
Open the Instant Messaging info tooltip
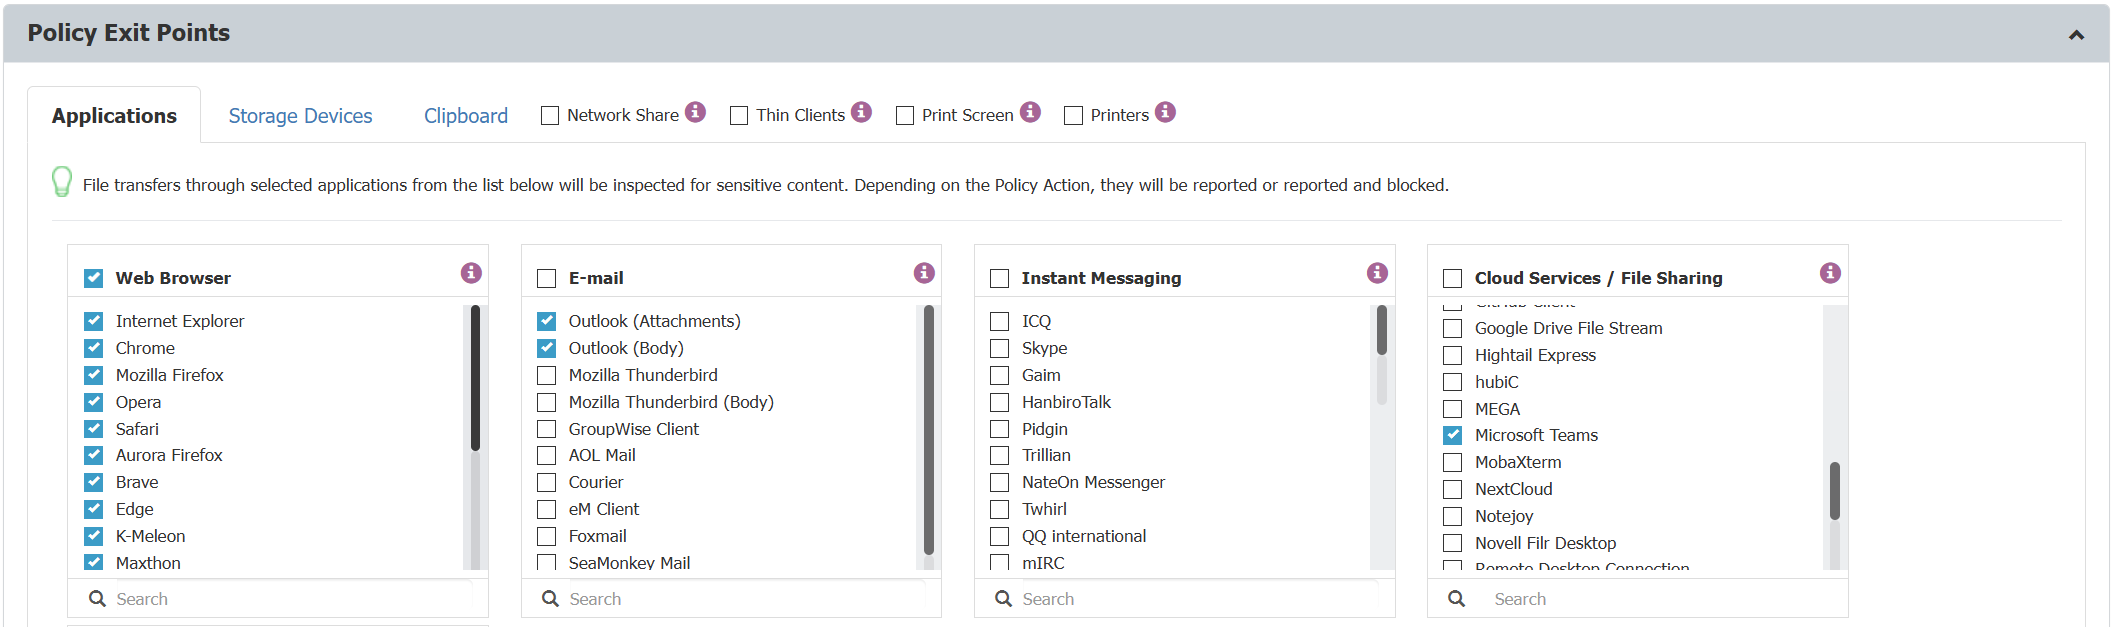point(1377,272)
